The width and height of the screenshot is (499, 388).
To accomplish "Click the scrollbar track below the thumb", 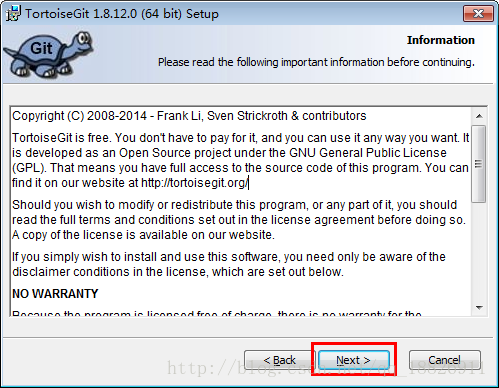I will click(x=479, y=251).
